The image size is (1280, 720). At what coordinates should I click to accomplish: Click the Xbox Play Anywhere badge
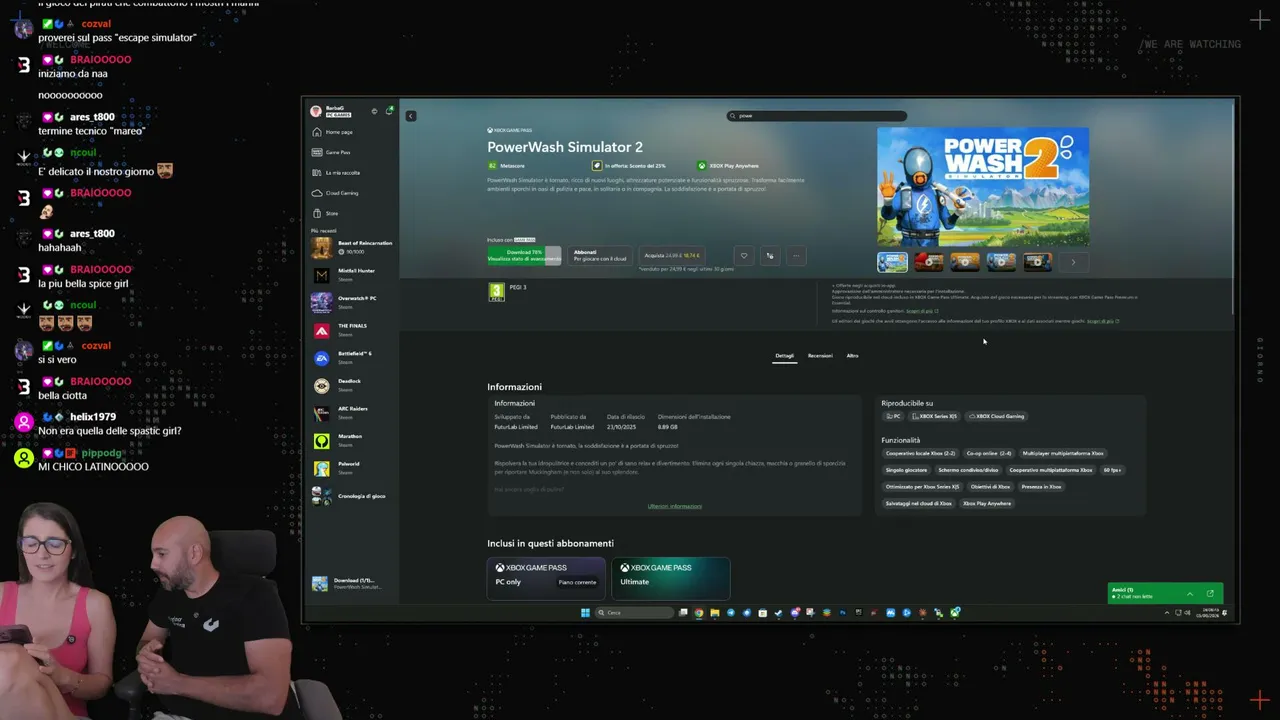727,166
